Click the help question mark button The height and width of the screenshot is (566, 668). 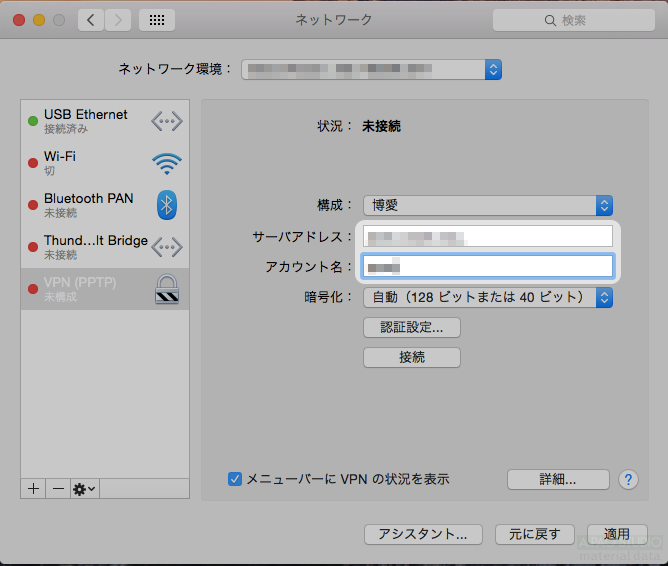tap(628, 479)
